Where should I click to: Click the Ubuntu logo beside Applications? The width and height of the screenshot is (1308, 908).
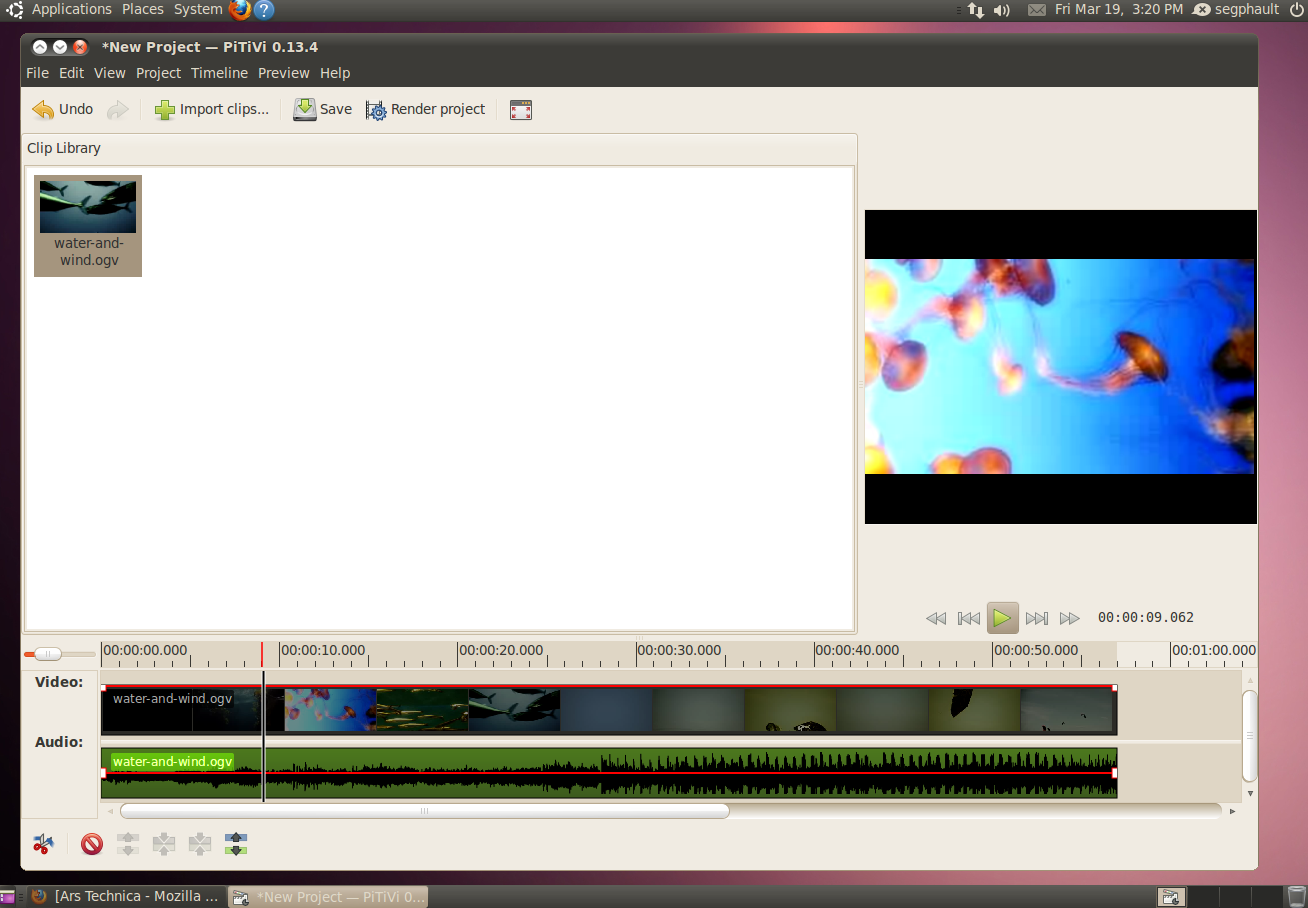16,9
